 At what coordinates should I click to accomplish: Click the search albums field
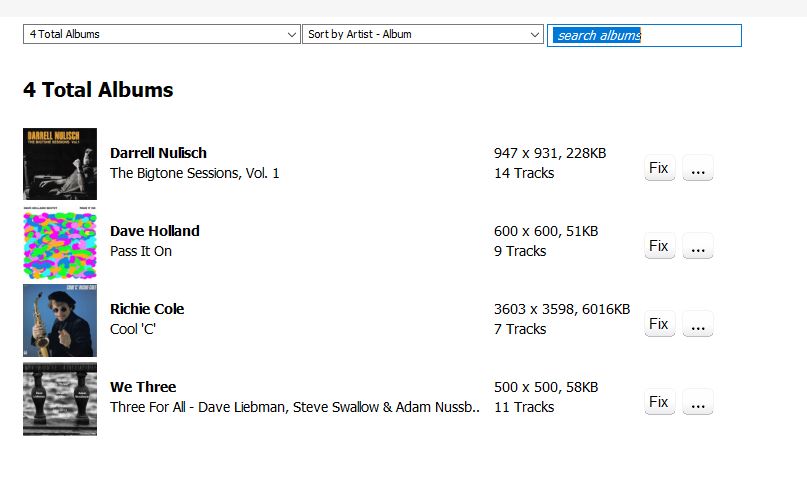point(644,35)
